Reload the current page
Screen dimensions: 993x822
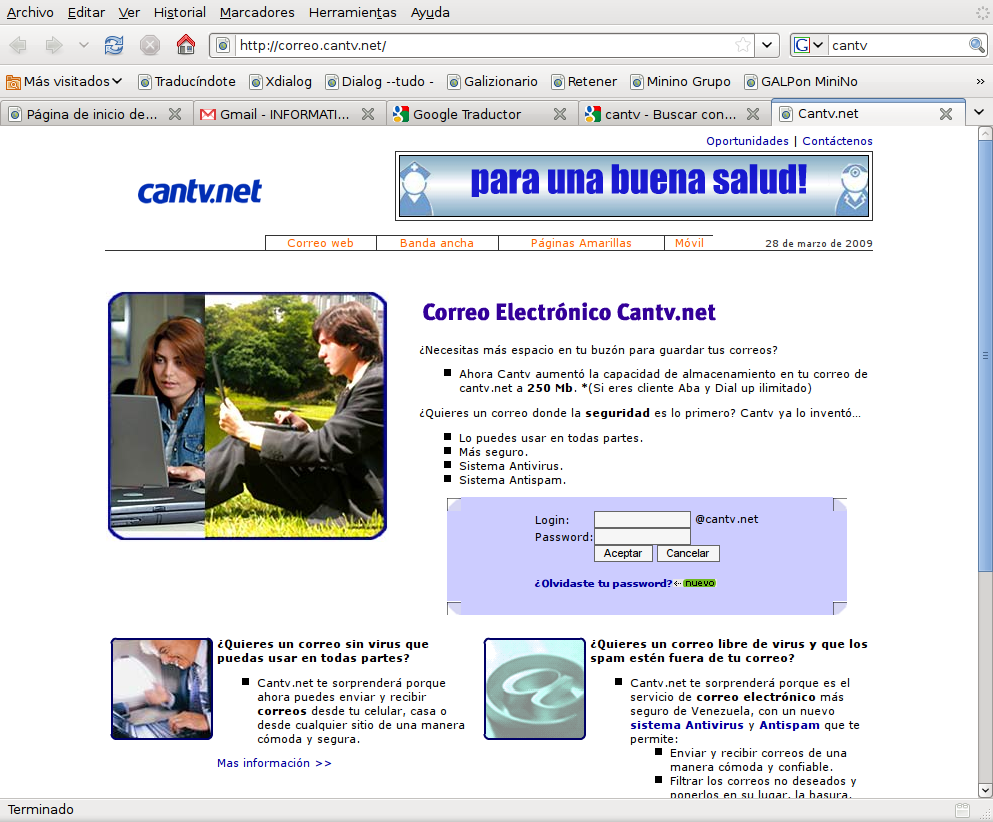point(114,45)
